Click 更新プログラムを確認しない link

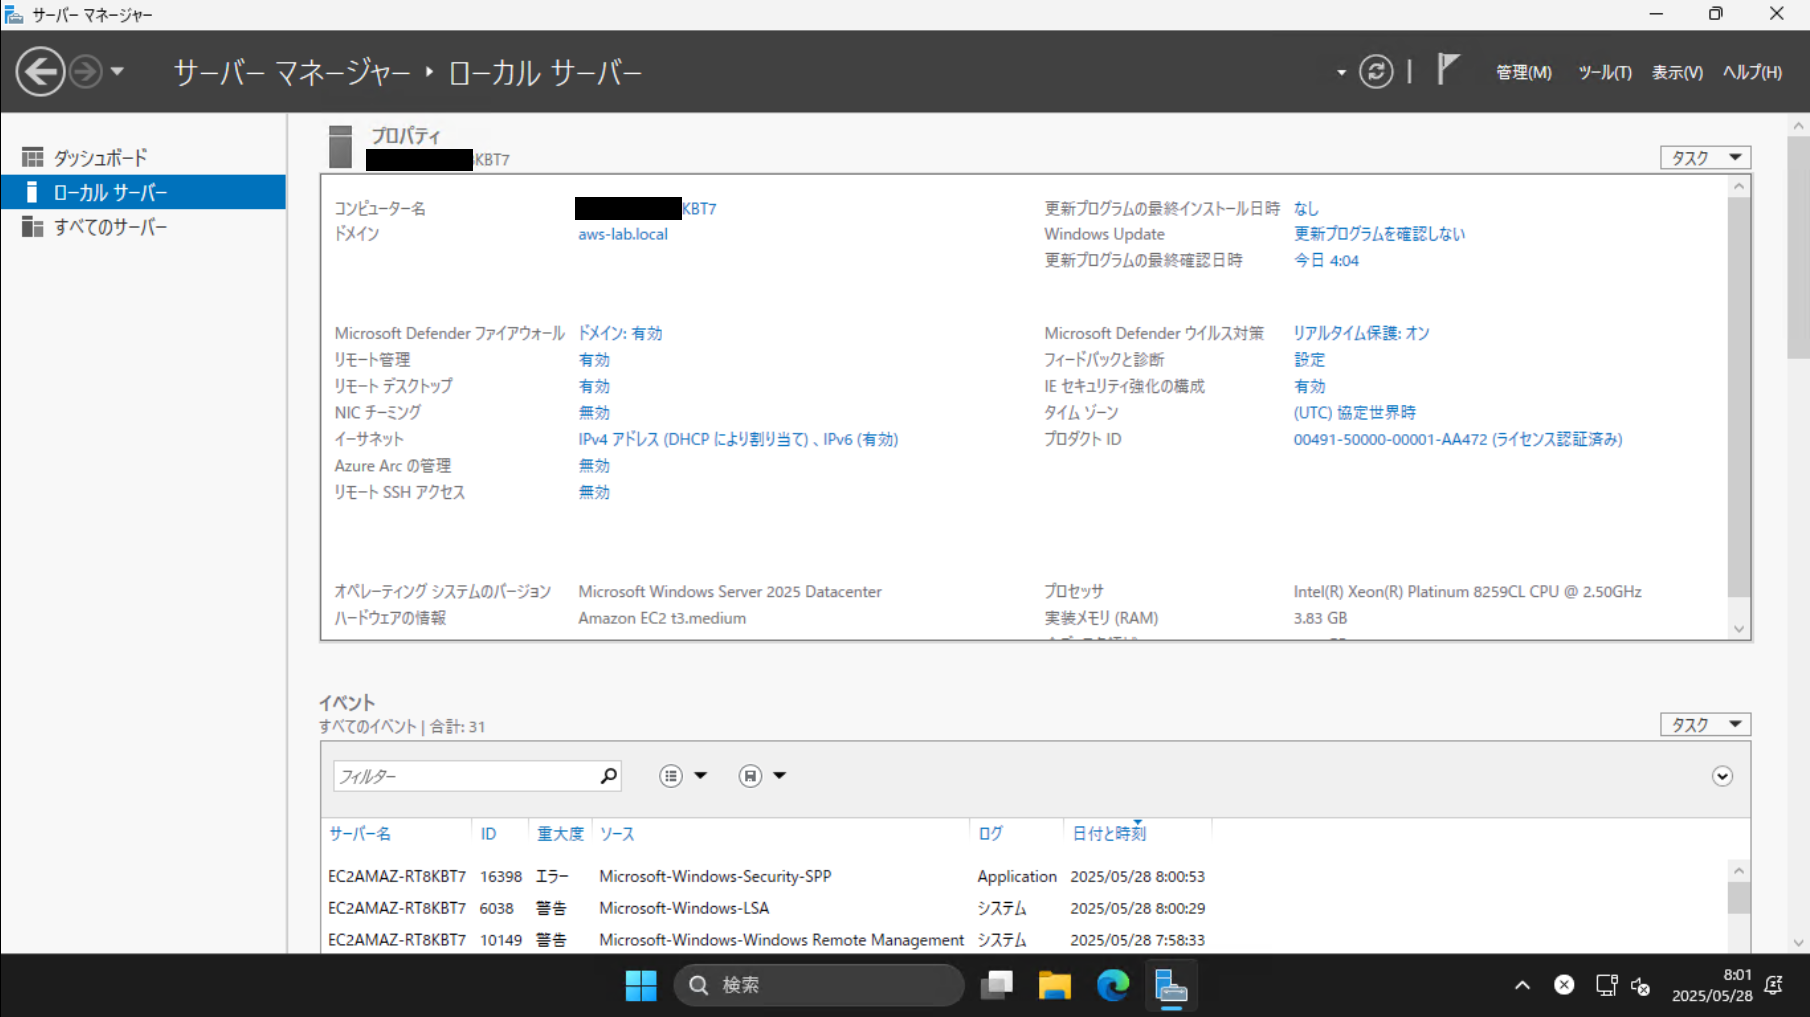click(x=1379, y=234)
